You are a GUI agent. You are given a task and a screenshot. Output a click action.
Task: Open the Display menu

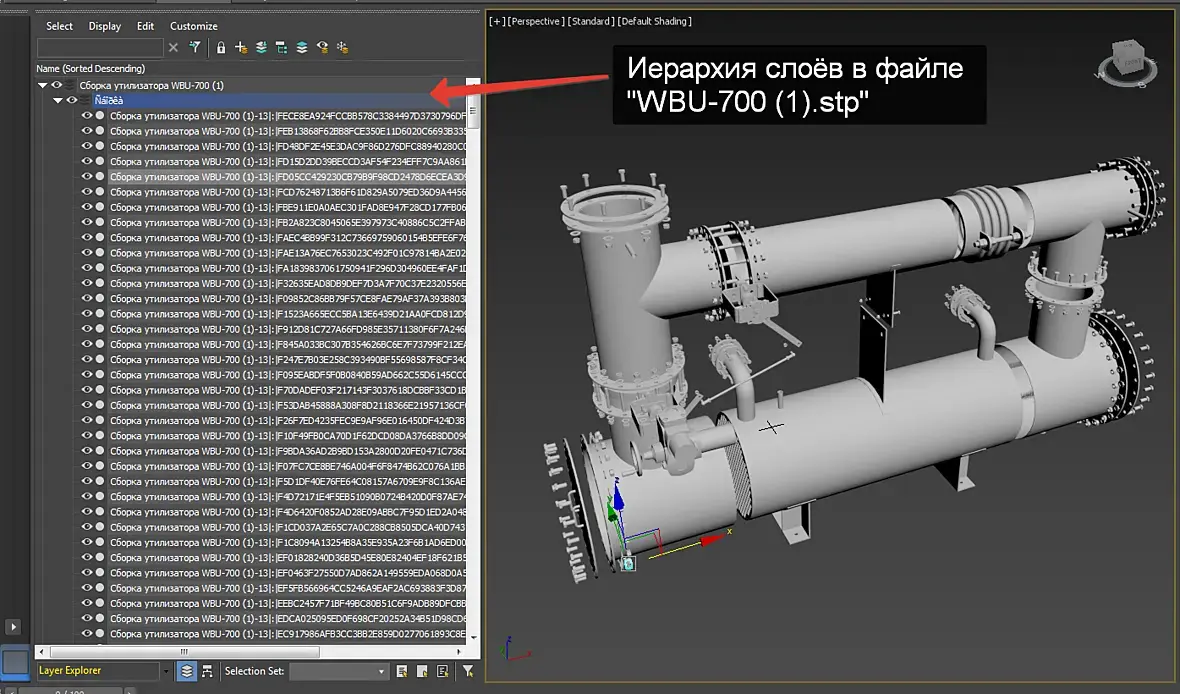click(x=105, y=26)
